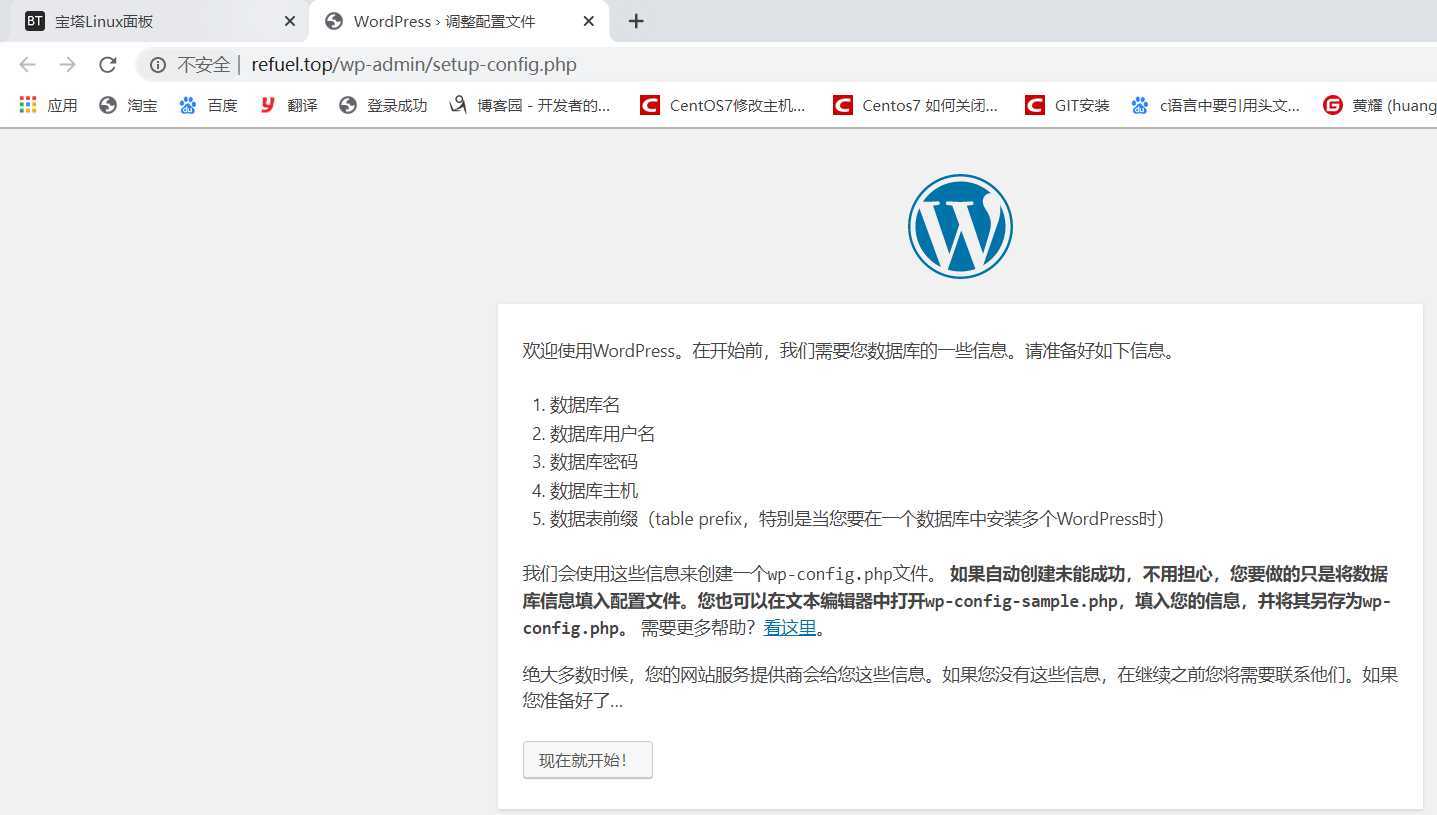Select the WordPress 调整配置文件 tab
This screenshot has width=1437, height=815.
click(x=459, y=21)
